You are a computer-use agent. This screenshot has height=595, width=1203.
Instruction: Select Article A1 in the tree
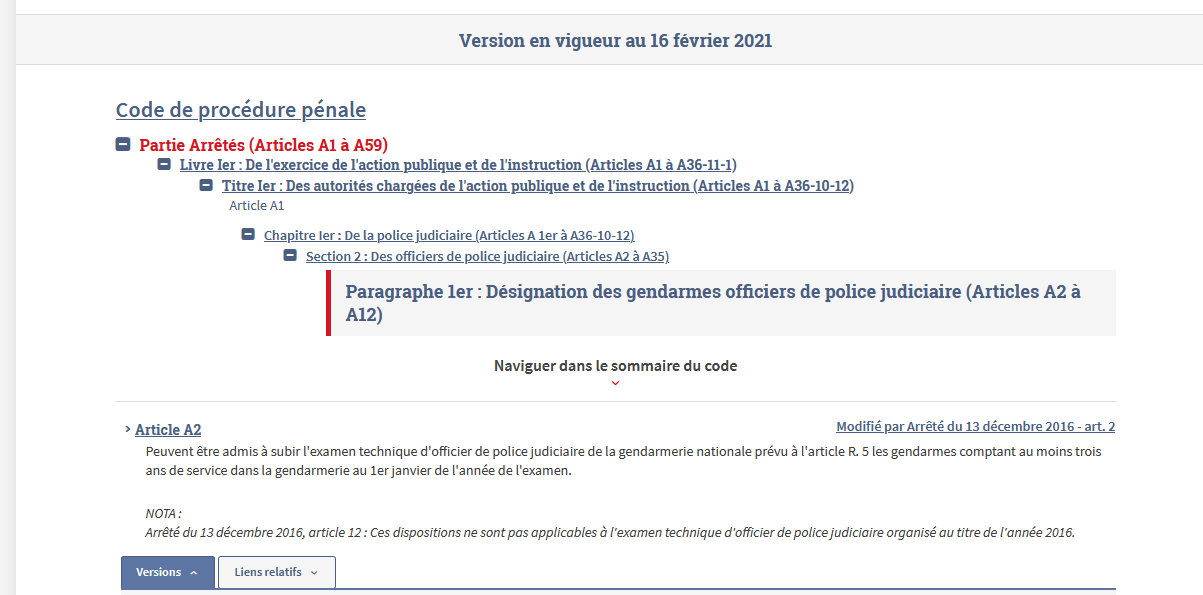point(257,206)
